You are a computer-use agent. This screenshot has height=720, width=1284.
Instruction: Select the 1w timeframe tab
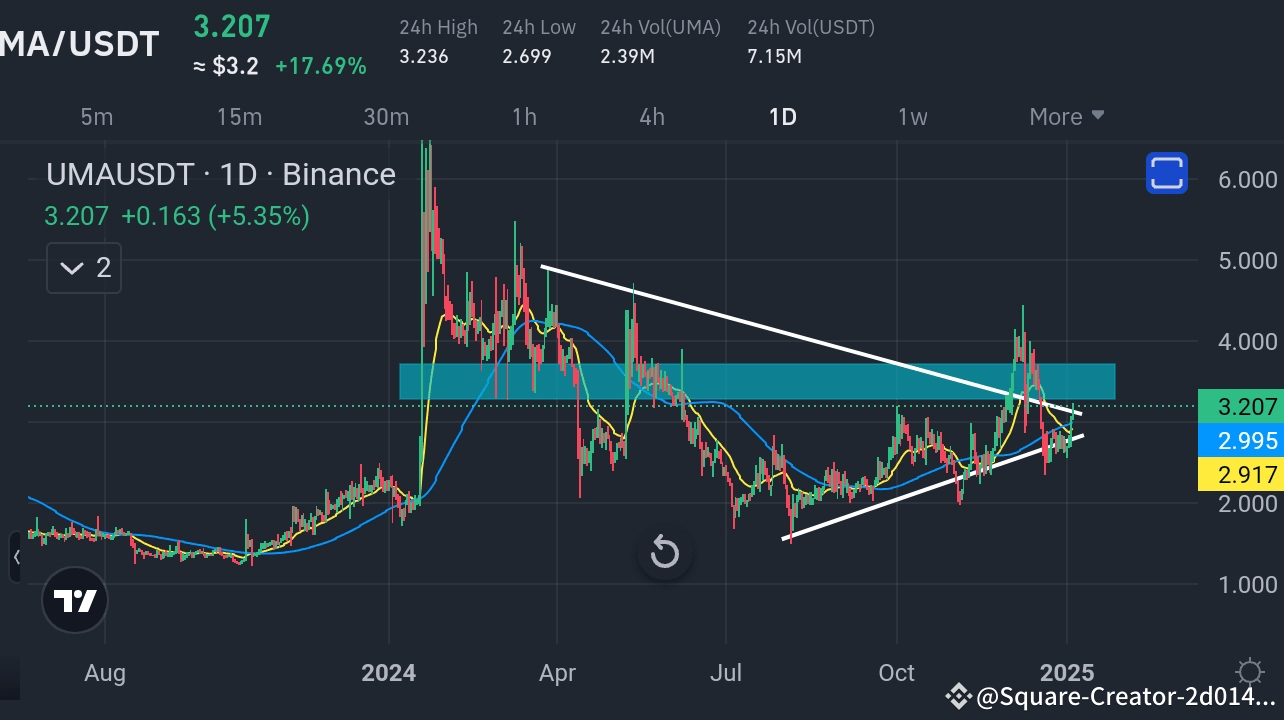(911, 116)
